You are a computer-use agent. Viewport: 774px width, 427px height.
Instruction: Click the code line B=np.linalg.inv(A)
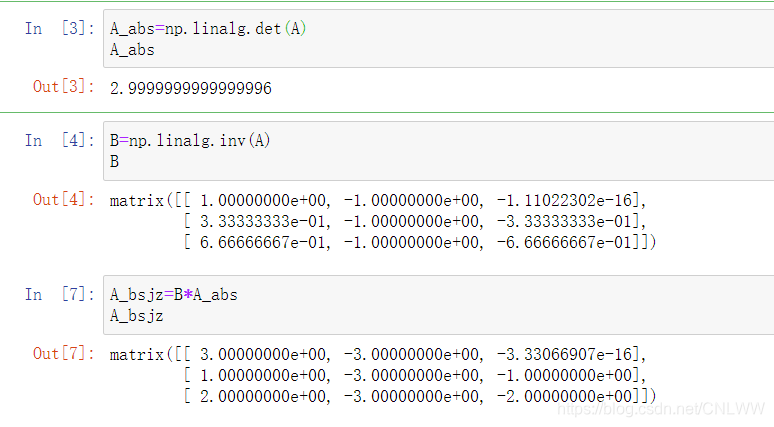pyautogui.click(x=190, y=141)
